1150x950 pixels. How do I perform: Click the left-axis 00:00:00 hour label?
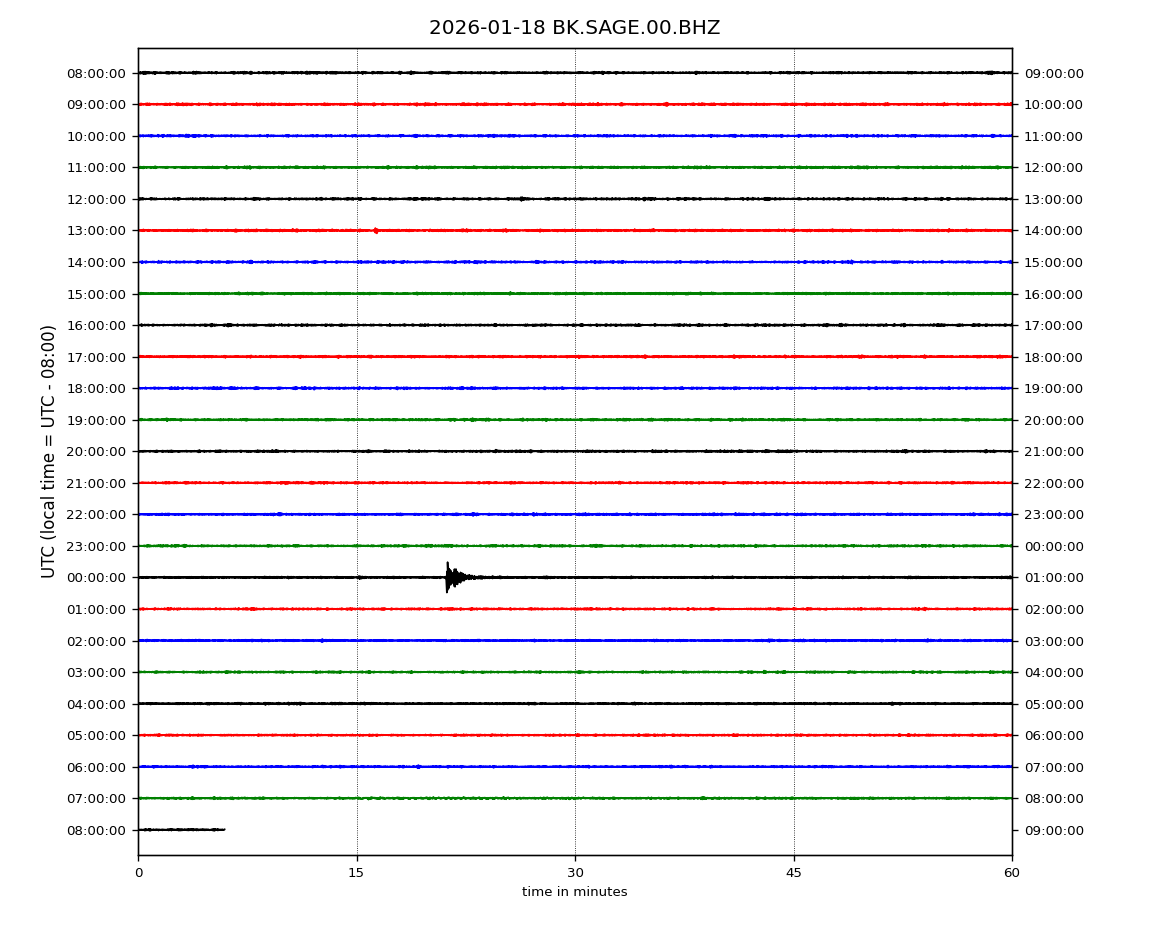(x=97, y=578)
